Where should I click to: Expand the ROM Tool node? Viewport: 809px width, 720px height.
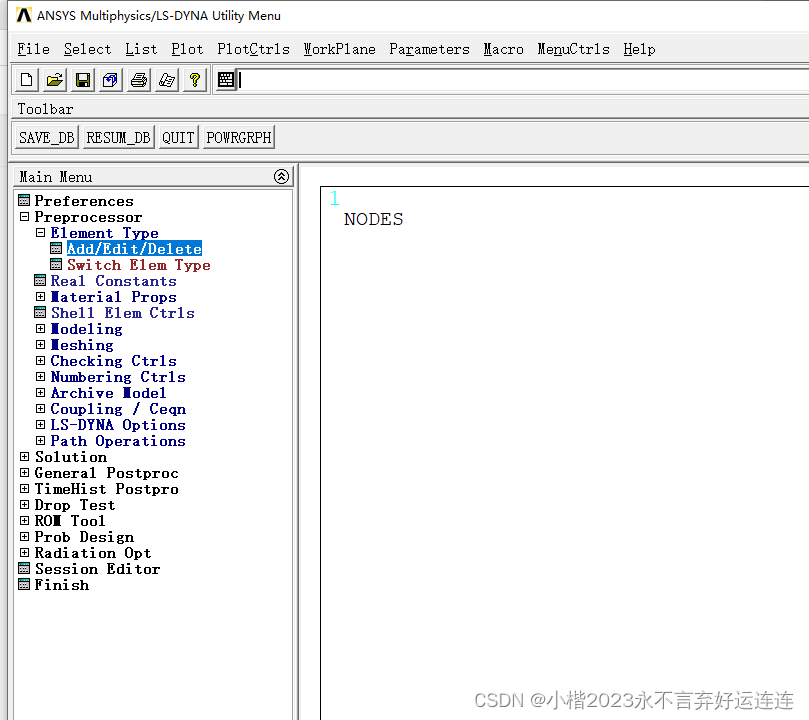click(24, 520)
